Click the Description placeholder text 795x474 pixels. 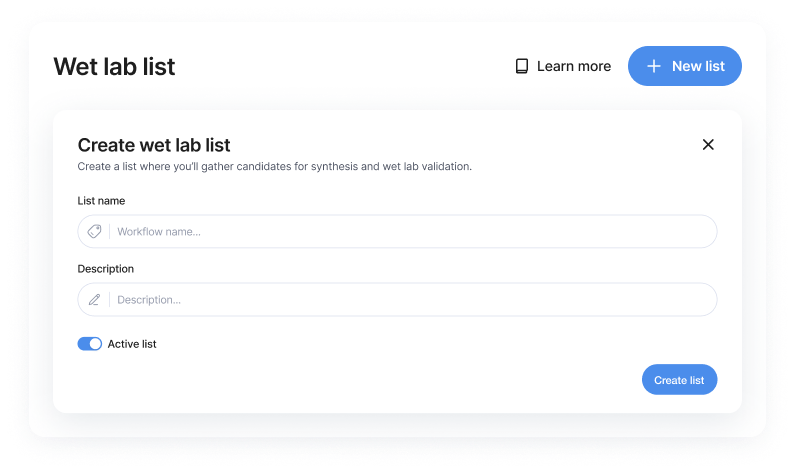click(x=151, y=300)
